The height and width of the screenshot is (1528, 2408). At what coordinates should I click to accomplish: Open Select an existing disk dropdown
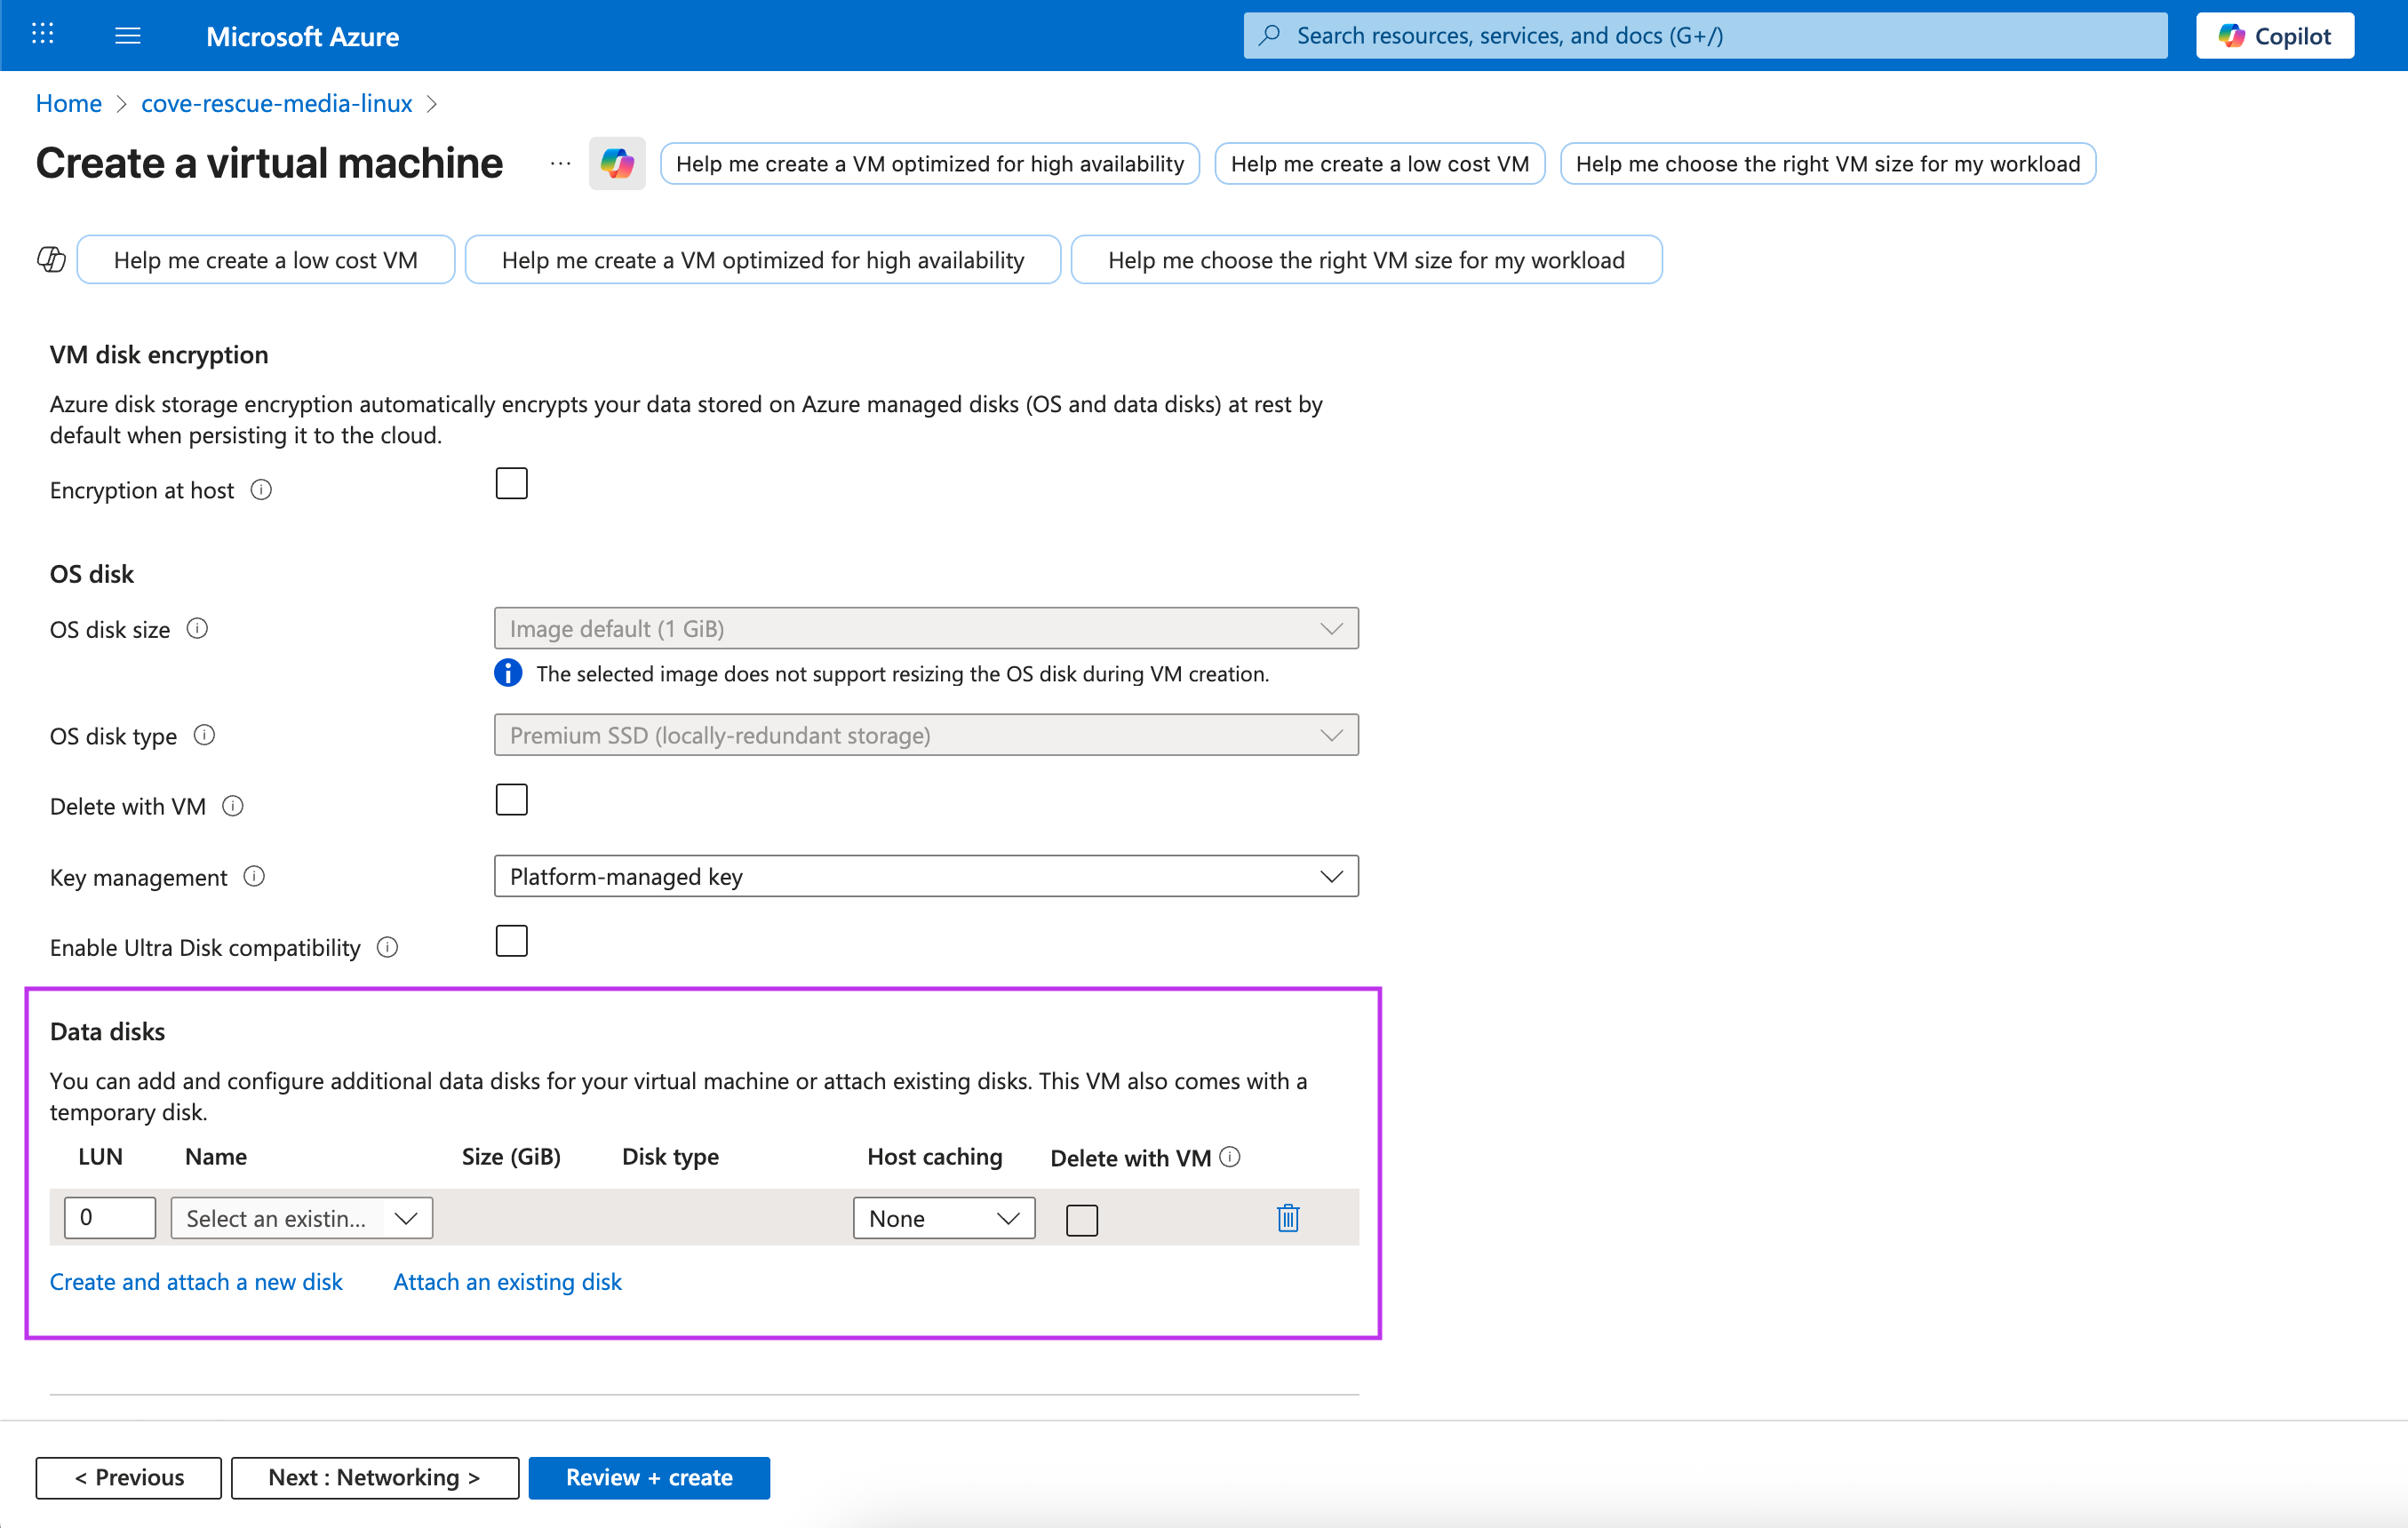pos(301,1218)
